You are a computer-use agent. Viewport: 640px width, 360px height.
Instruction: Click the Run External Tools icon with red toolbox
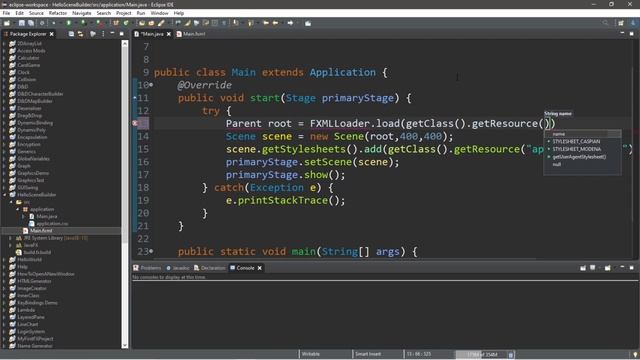pos(99,23)
